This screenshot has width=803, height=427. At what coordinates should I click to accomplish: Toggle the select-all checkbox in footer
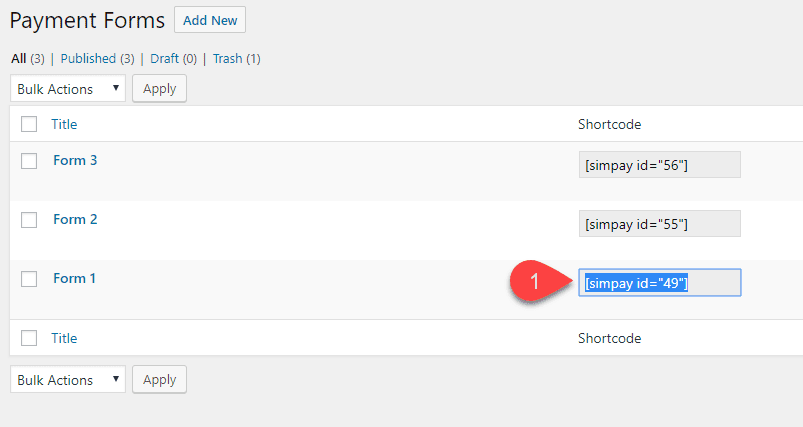tap(29, 338)
